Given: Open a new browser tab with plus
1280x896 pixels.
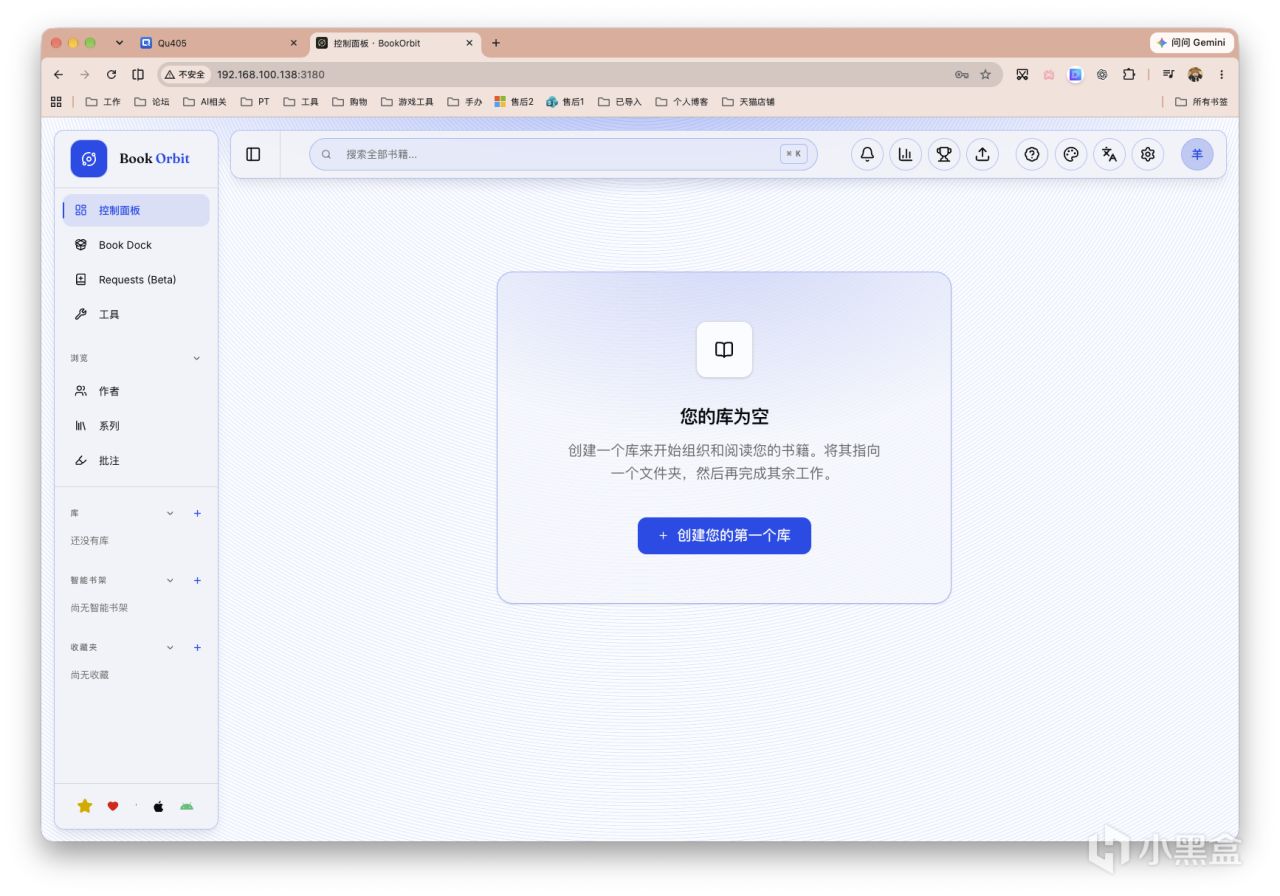Looking at the screenshot, I should [x=495, y=43].
